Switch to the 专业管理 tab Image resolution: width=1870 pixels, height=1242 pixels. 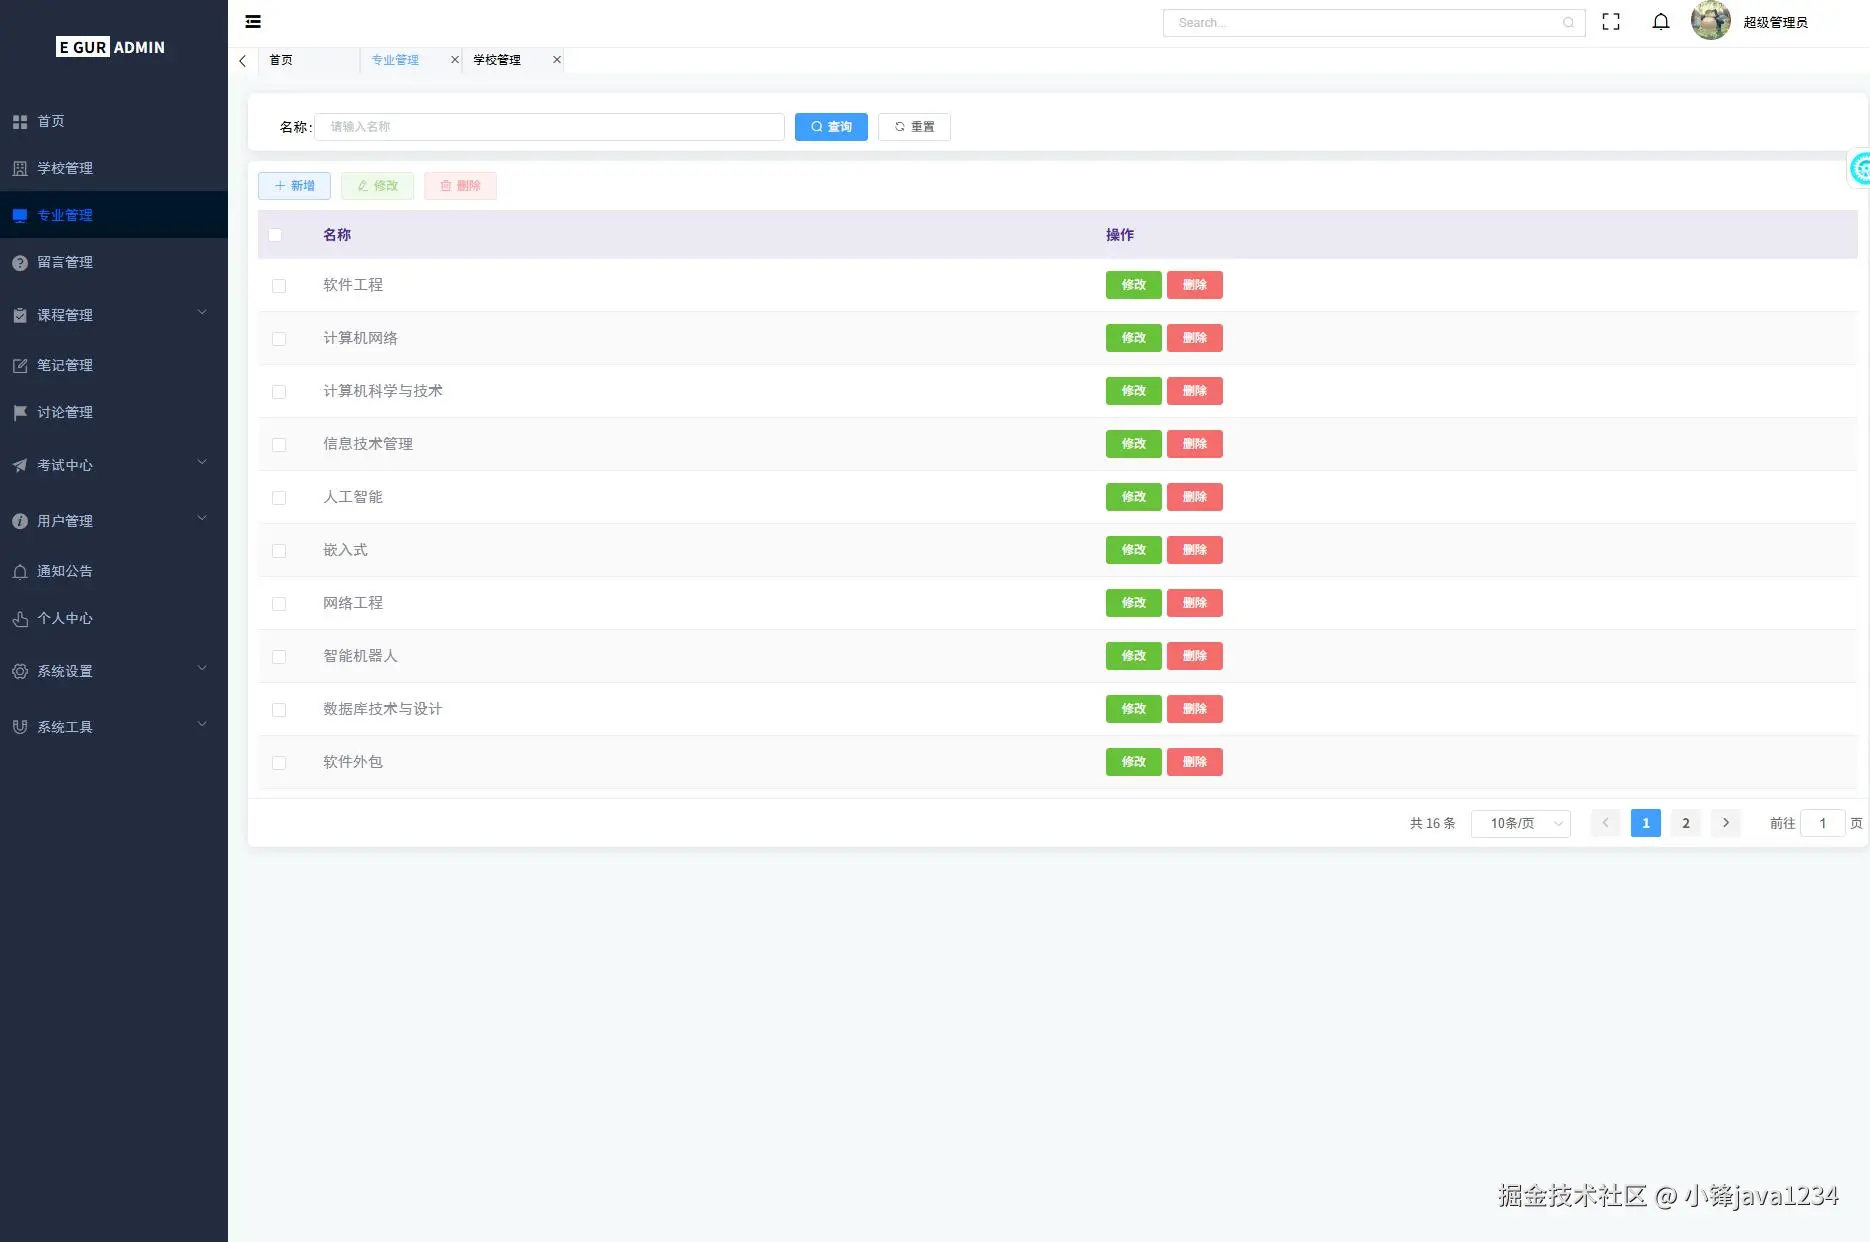tap(395, 60)
